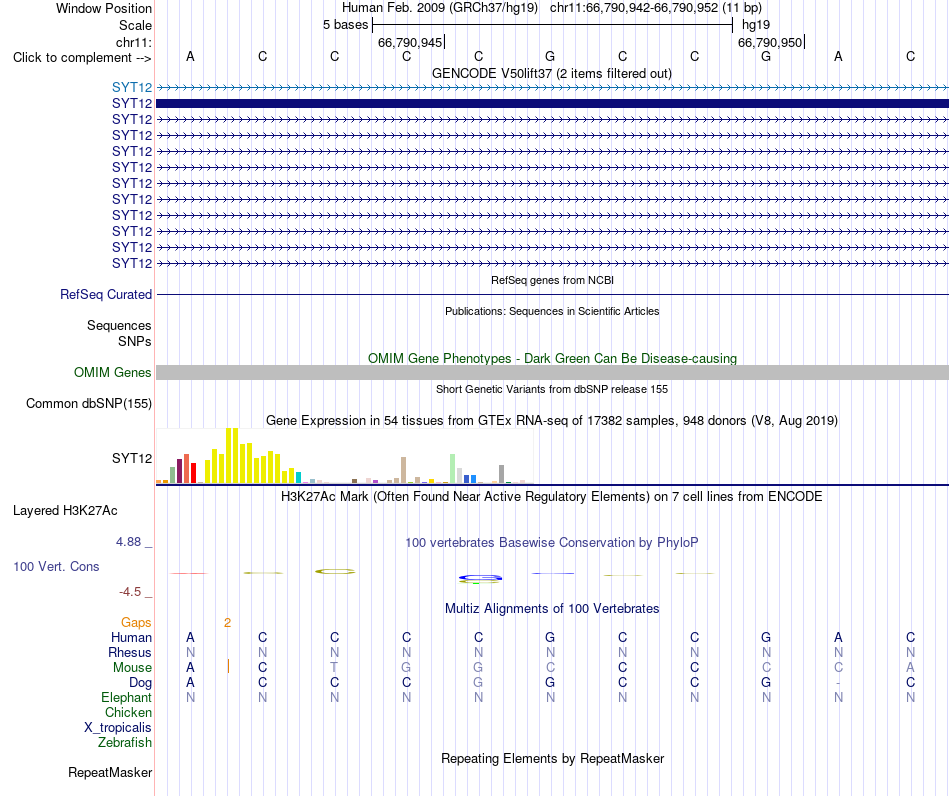The image size is (950, 796).
Task: Open '100 vertebrates Basewise Conservation by PhyloP' title
Action: coord(552,543)
